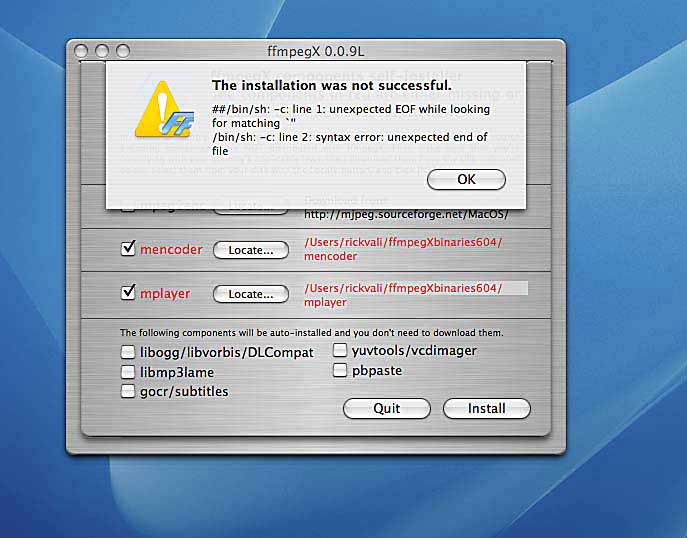This screenshot has width=687, height=538.
Task: Open the mjpeg.sourceforge.net/MacOS/ link
Action: 406,215
